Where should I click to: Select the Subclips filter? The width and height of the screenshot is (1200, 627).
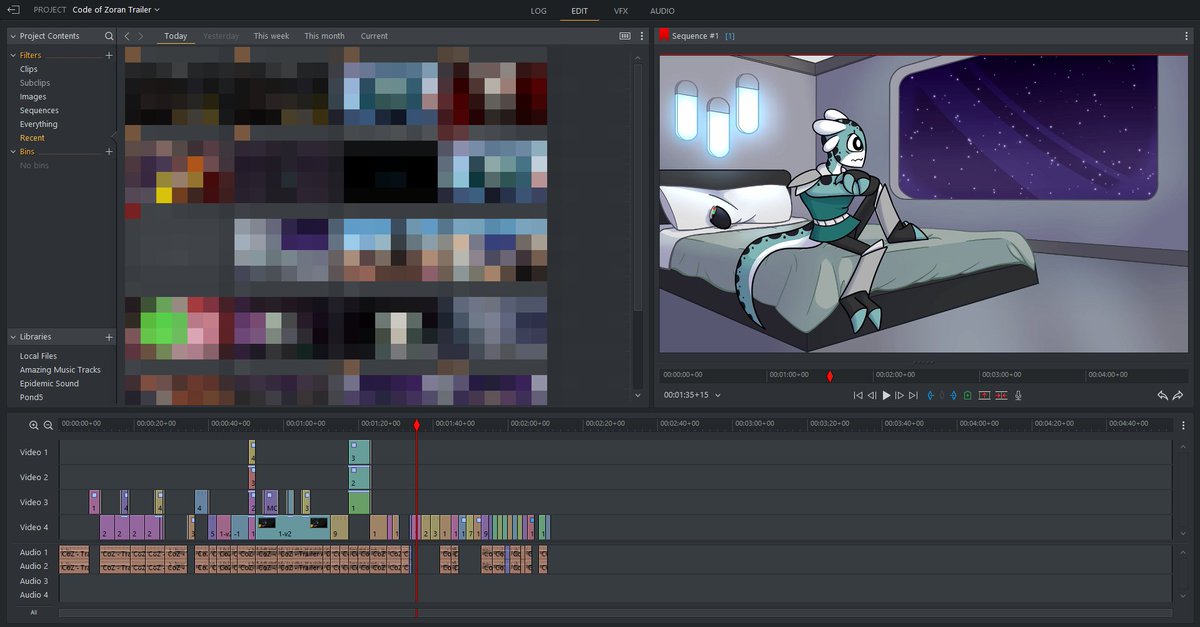(x=35, y=83)
